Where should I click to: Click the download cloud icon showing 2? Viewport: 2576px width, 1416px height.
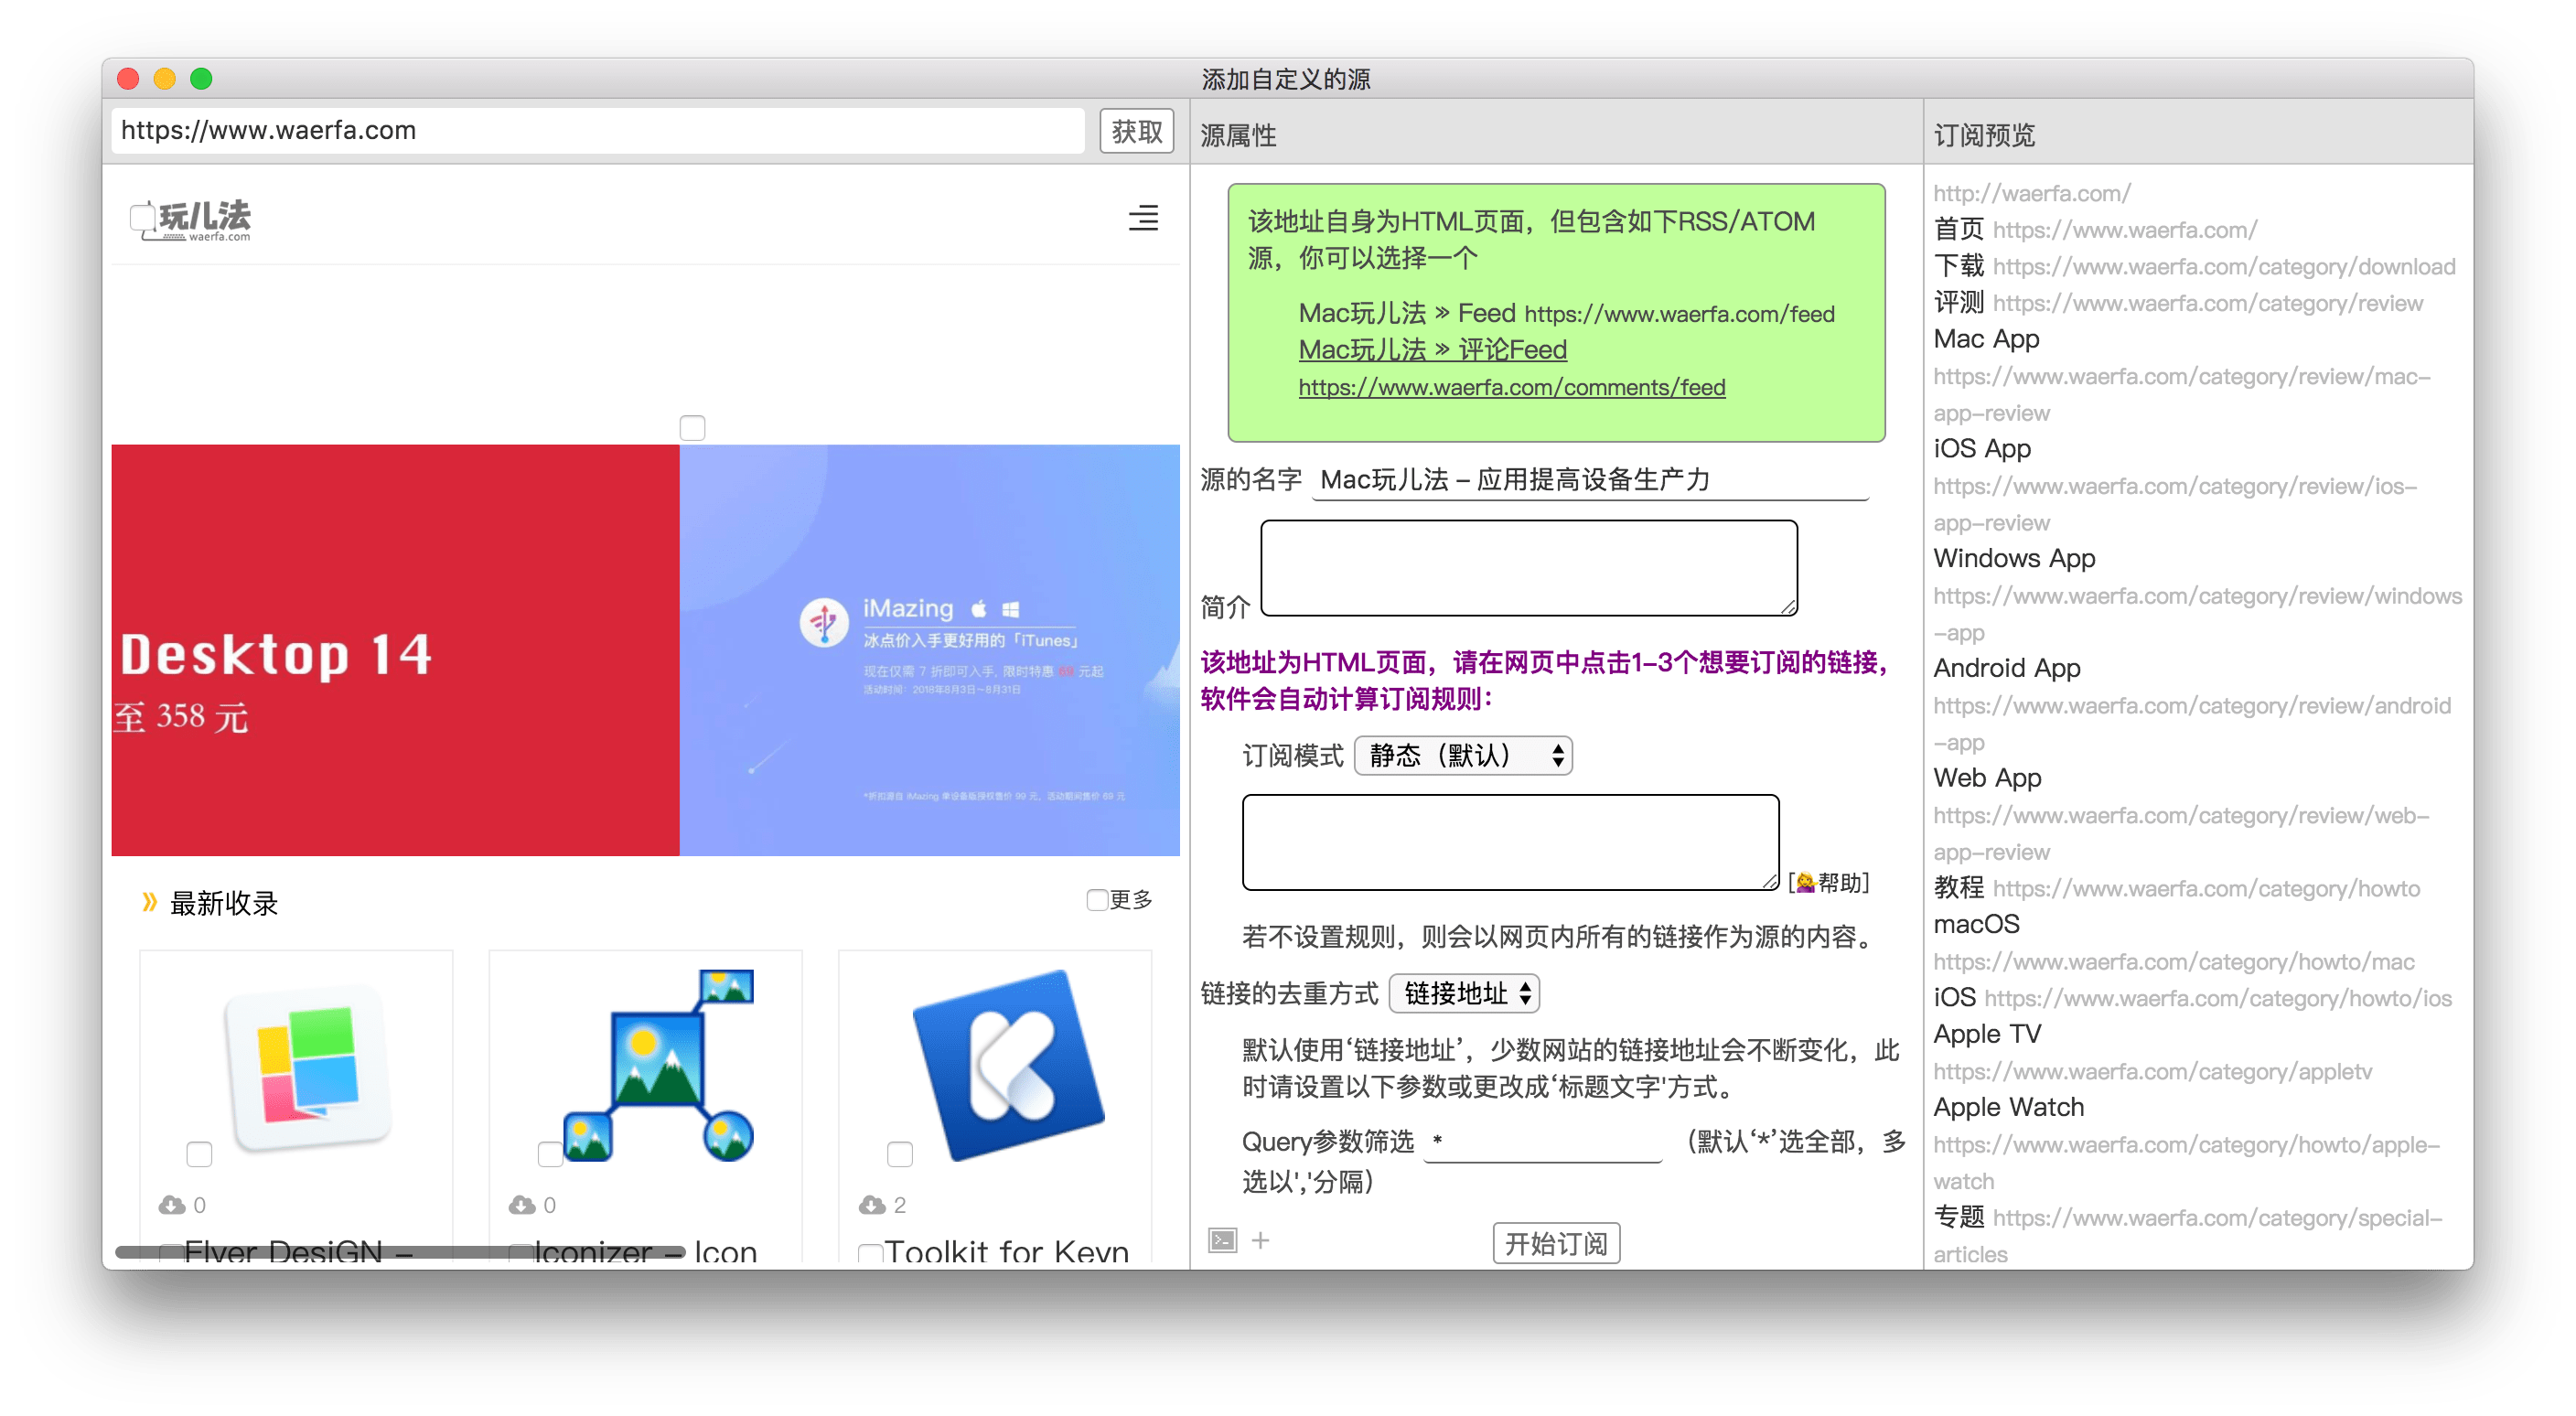(872, 1204)
